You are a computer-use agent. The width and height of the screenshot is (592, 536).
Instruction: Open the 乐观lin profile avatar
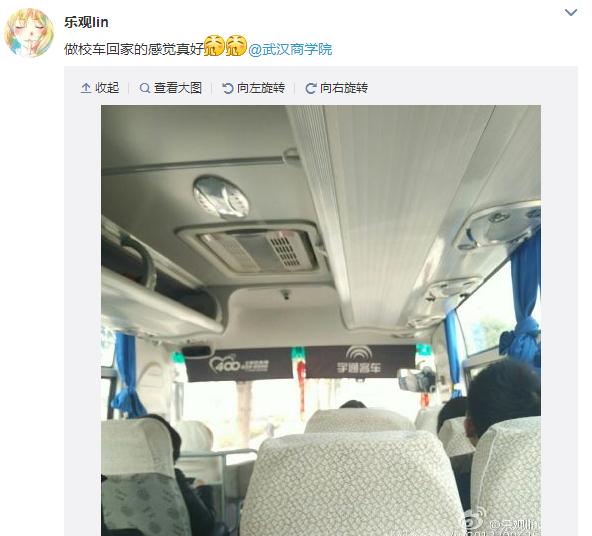[x=29, y=33]
